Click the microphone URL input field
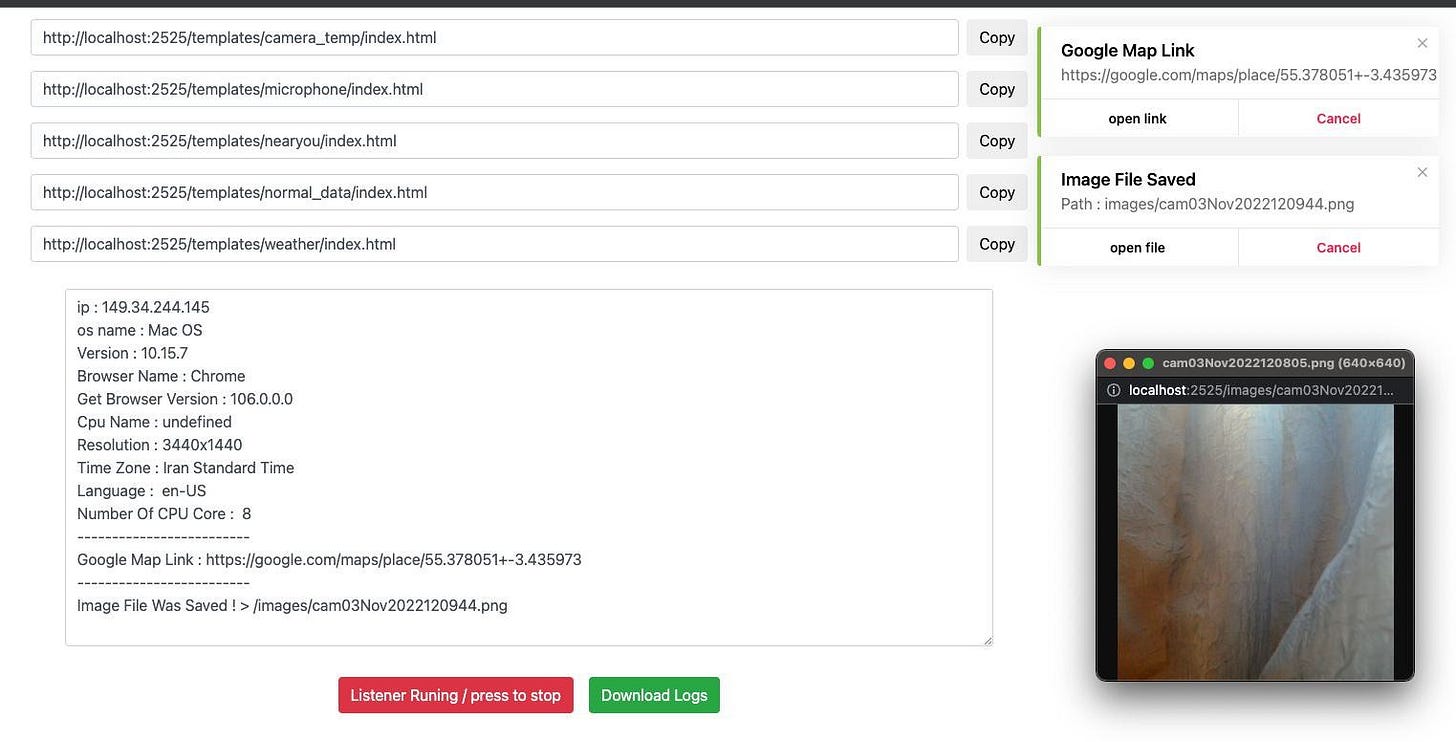The image size is (1456, 742). [494, 89]
